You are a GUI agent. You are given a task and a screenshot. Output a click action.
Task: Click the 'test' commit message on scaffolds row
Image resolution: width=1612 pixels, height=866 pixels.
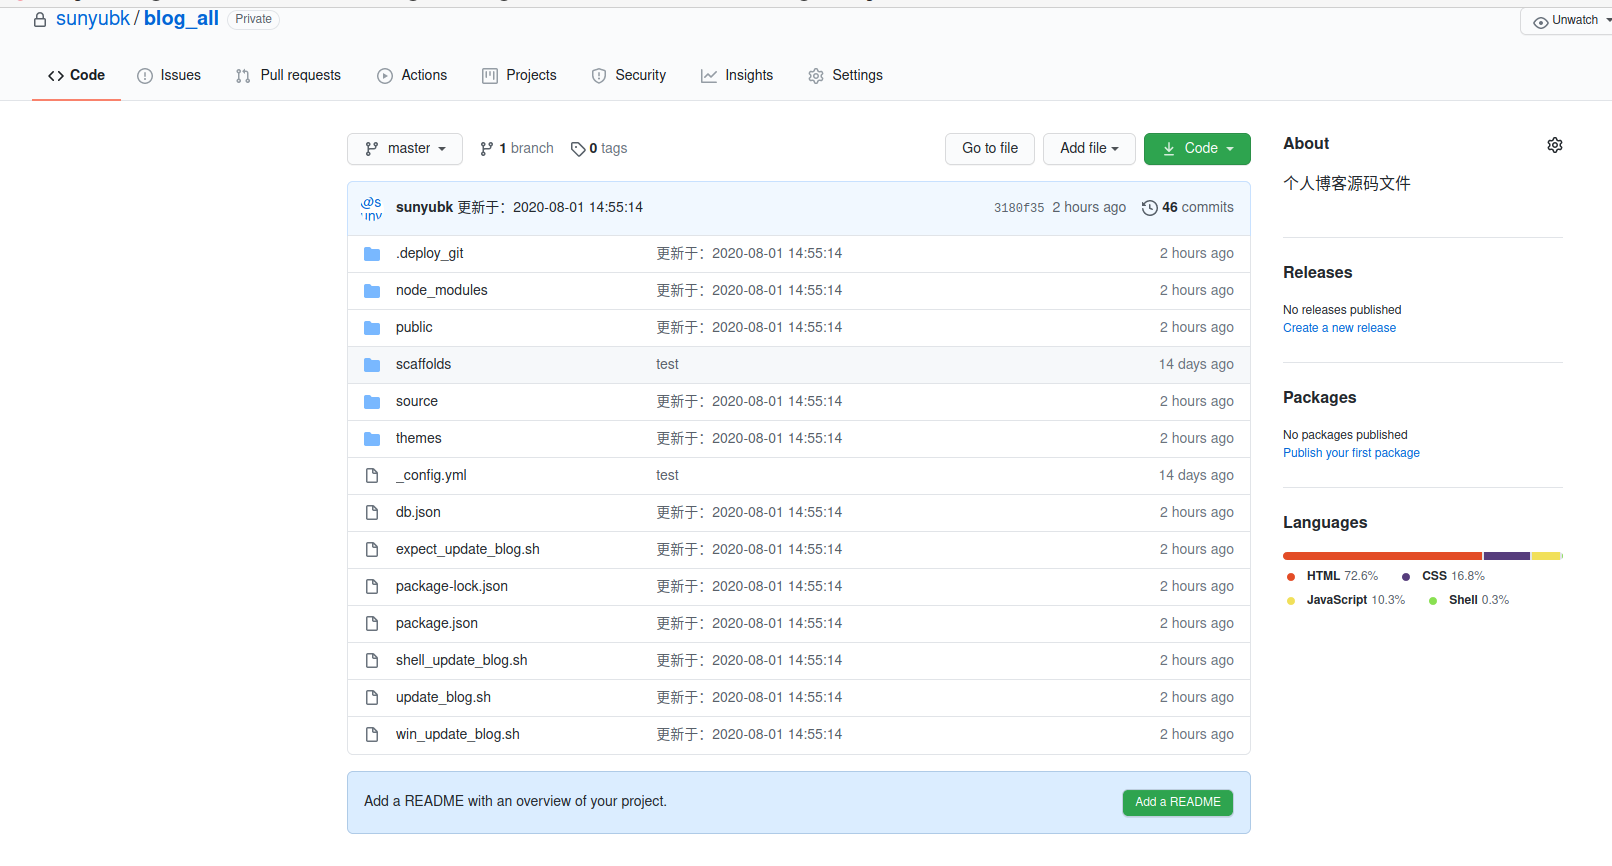point(667,365)
